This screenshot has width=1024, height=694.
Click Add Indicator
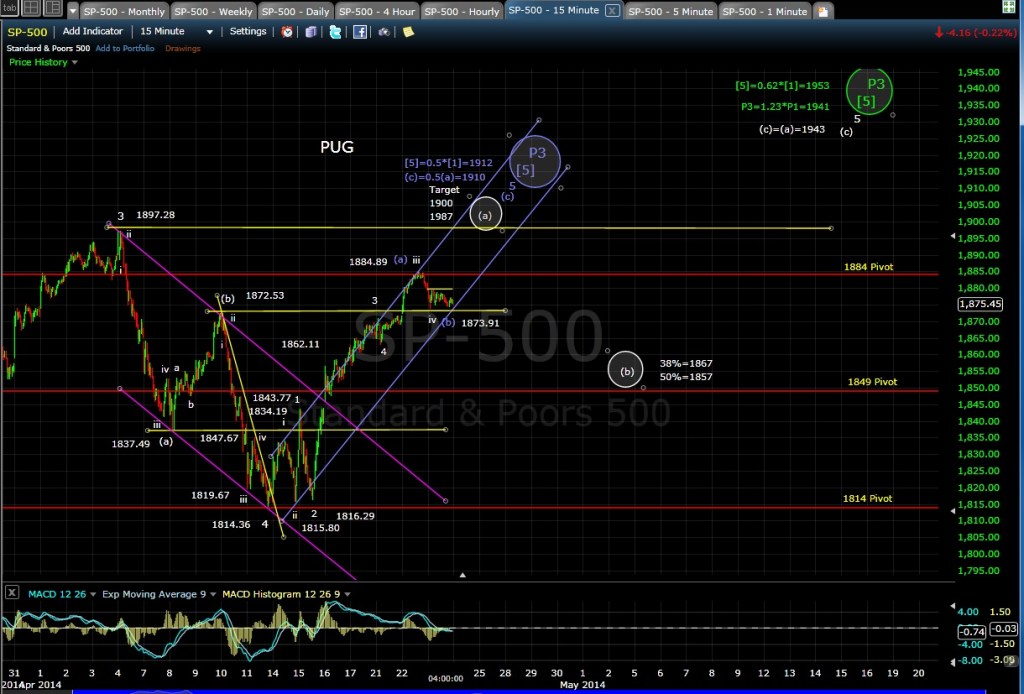click(x=93, y=31)
